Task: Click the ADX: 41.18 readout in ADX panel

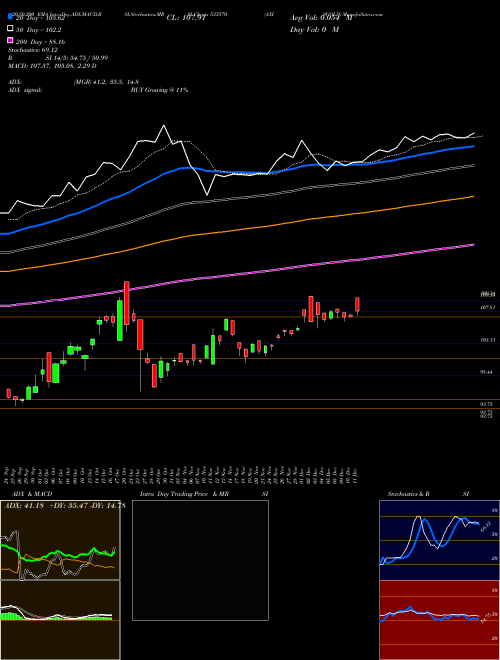Action: (25, 506)
